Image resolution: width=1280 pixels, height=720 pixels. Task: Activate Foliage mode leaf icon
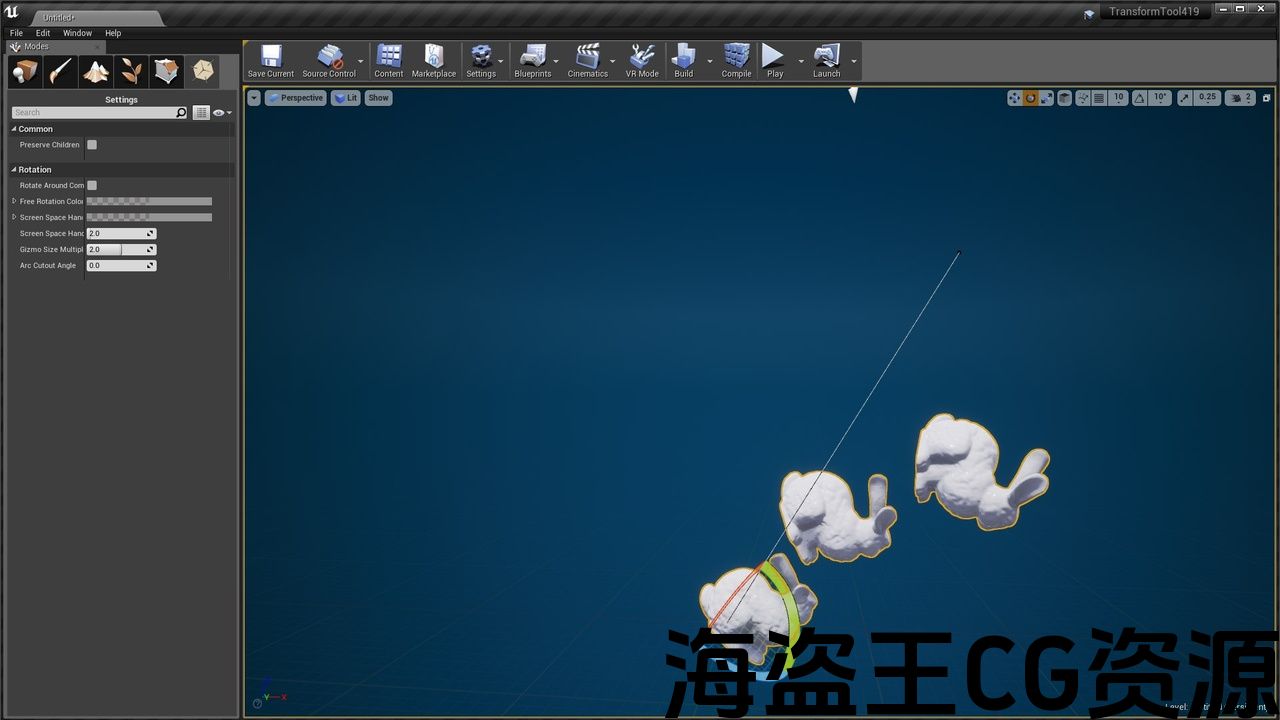point(131,71)
